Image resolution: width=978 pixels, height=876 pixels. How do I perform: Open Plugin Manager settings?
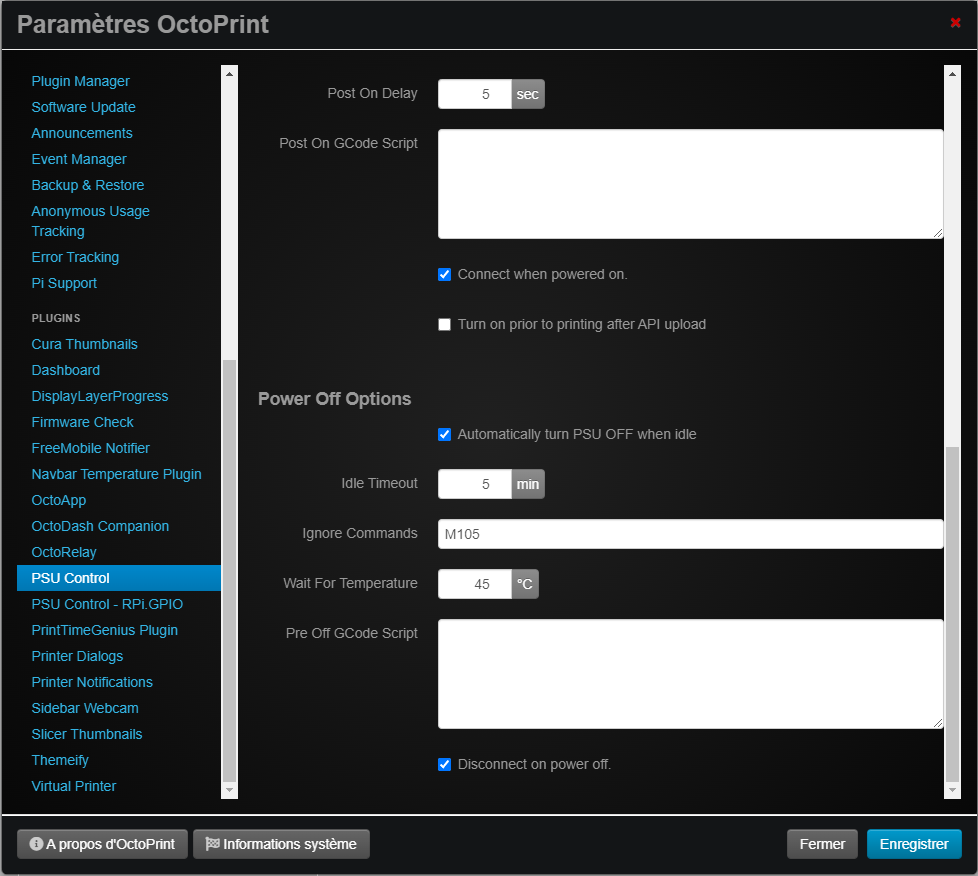point(80,81)
